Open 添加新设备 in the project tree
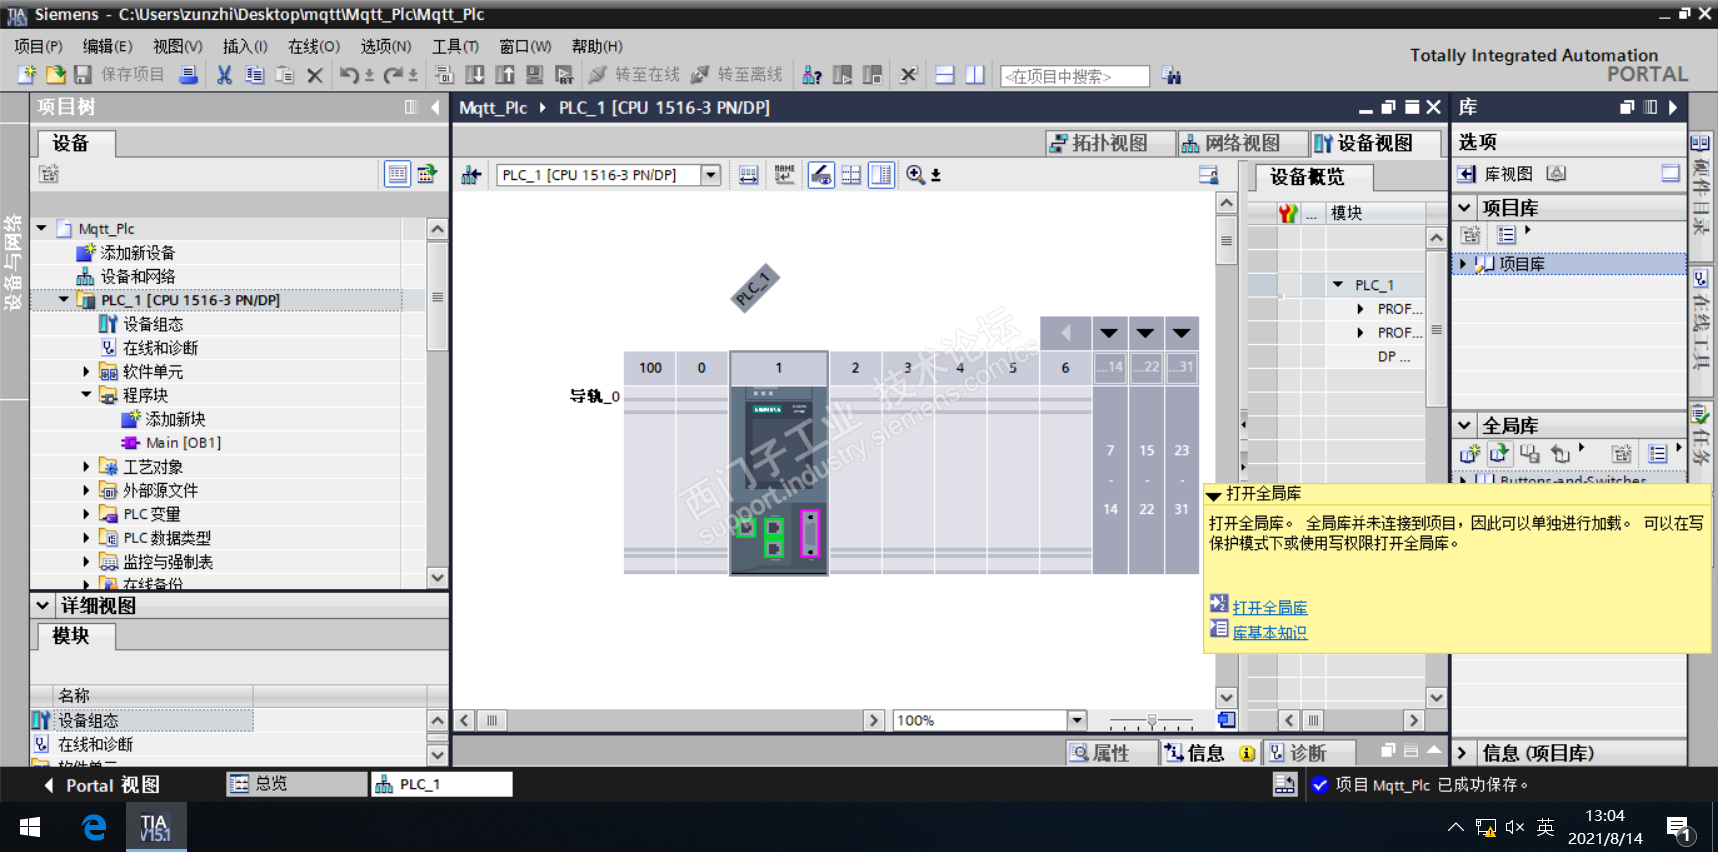The height and width of the screenshot is (852, 1718). pos(138,253)
